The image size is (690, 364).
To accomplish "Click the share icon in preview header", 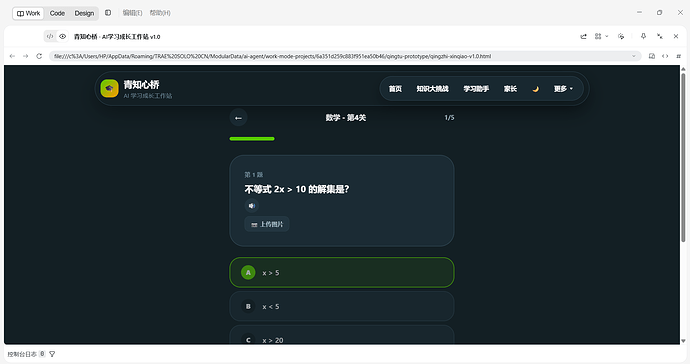I will [584, 37].
